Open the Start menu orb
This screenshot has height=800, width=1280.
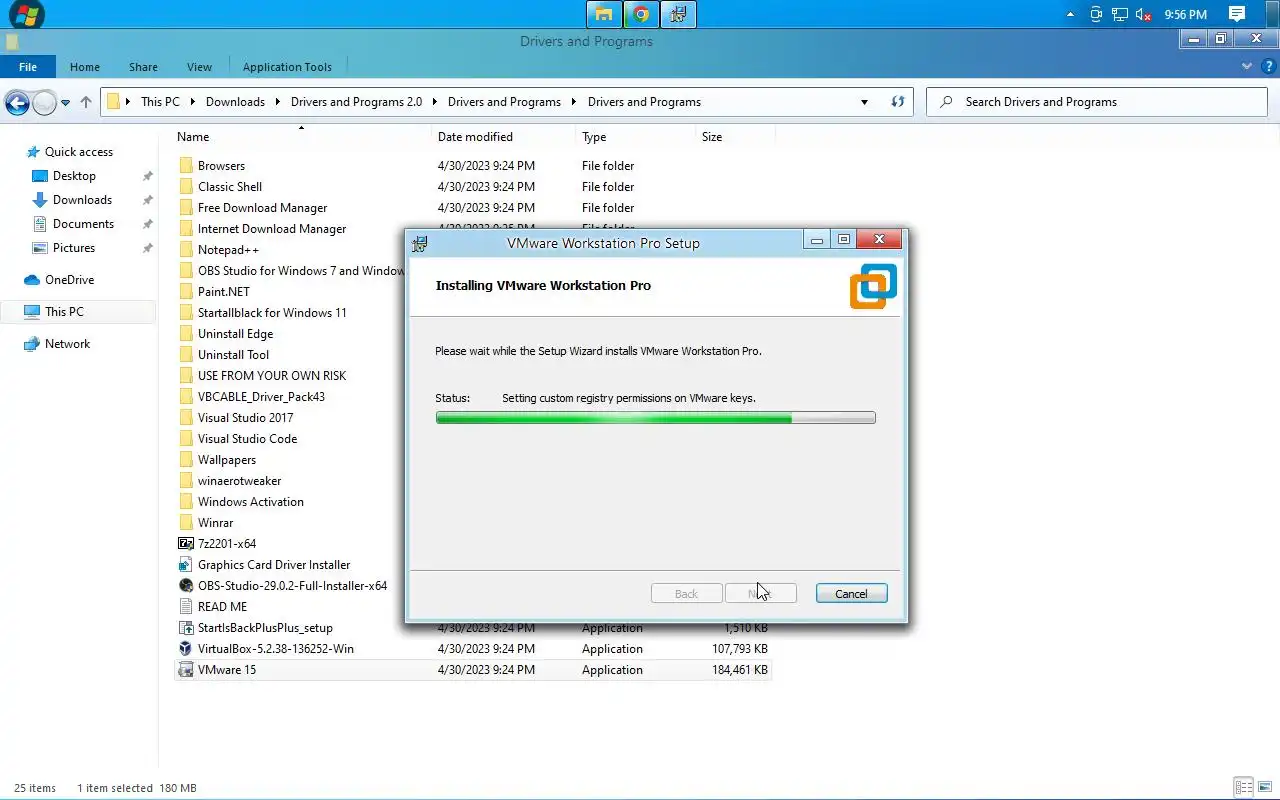coord(26,14)
